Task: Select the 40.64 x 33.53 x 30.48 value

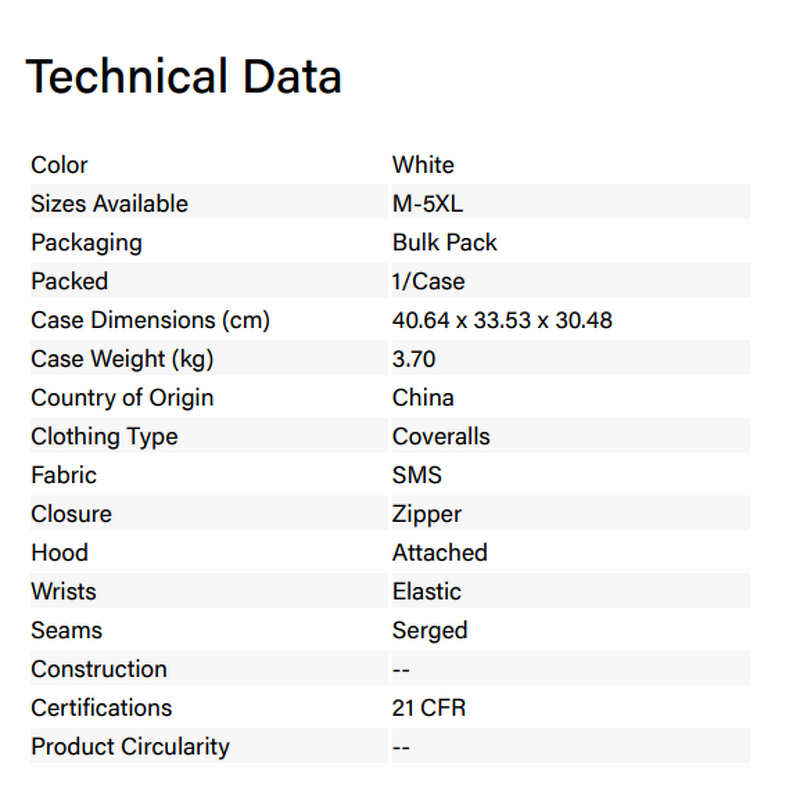Action: point(502,320)
